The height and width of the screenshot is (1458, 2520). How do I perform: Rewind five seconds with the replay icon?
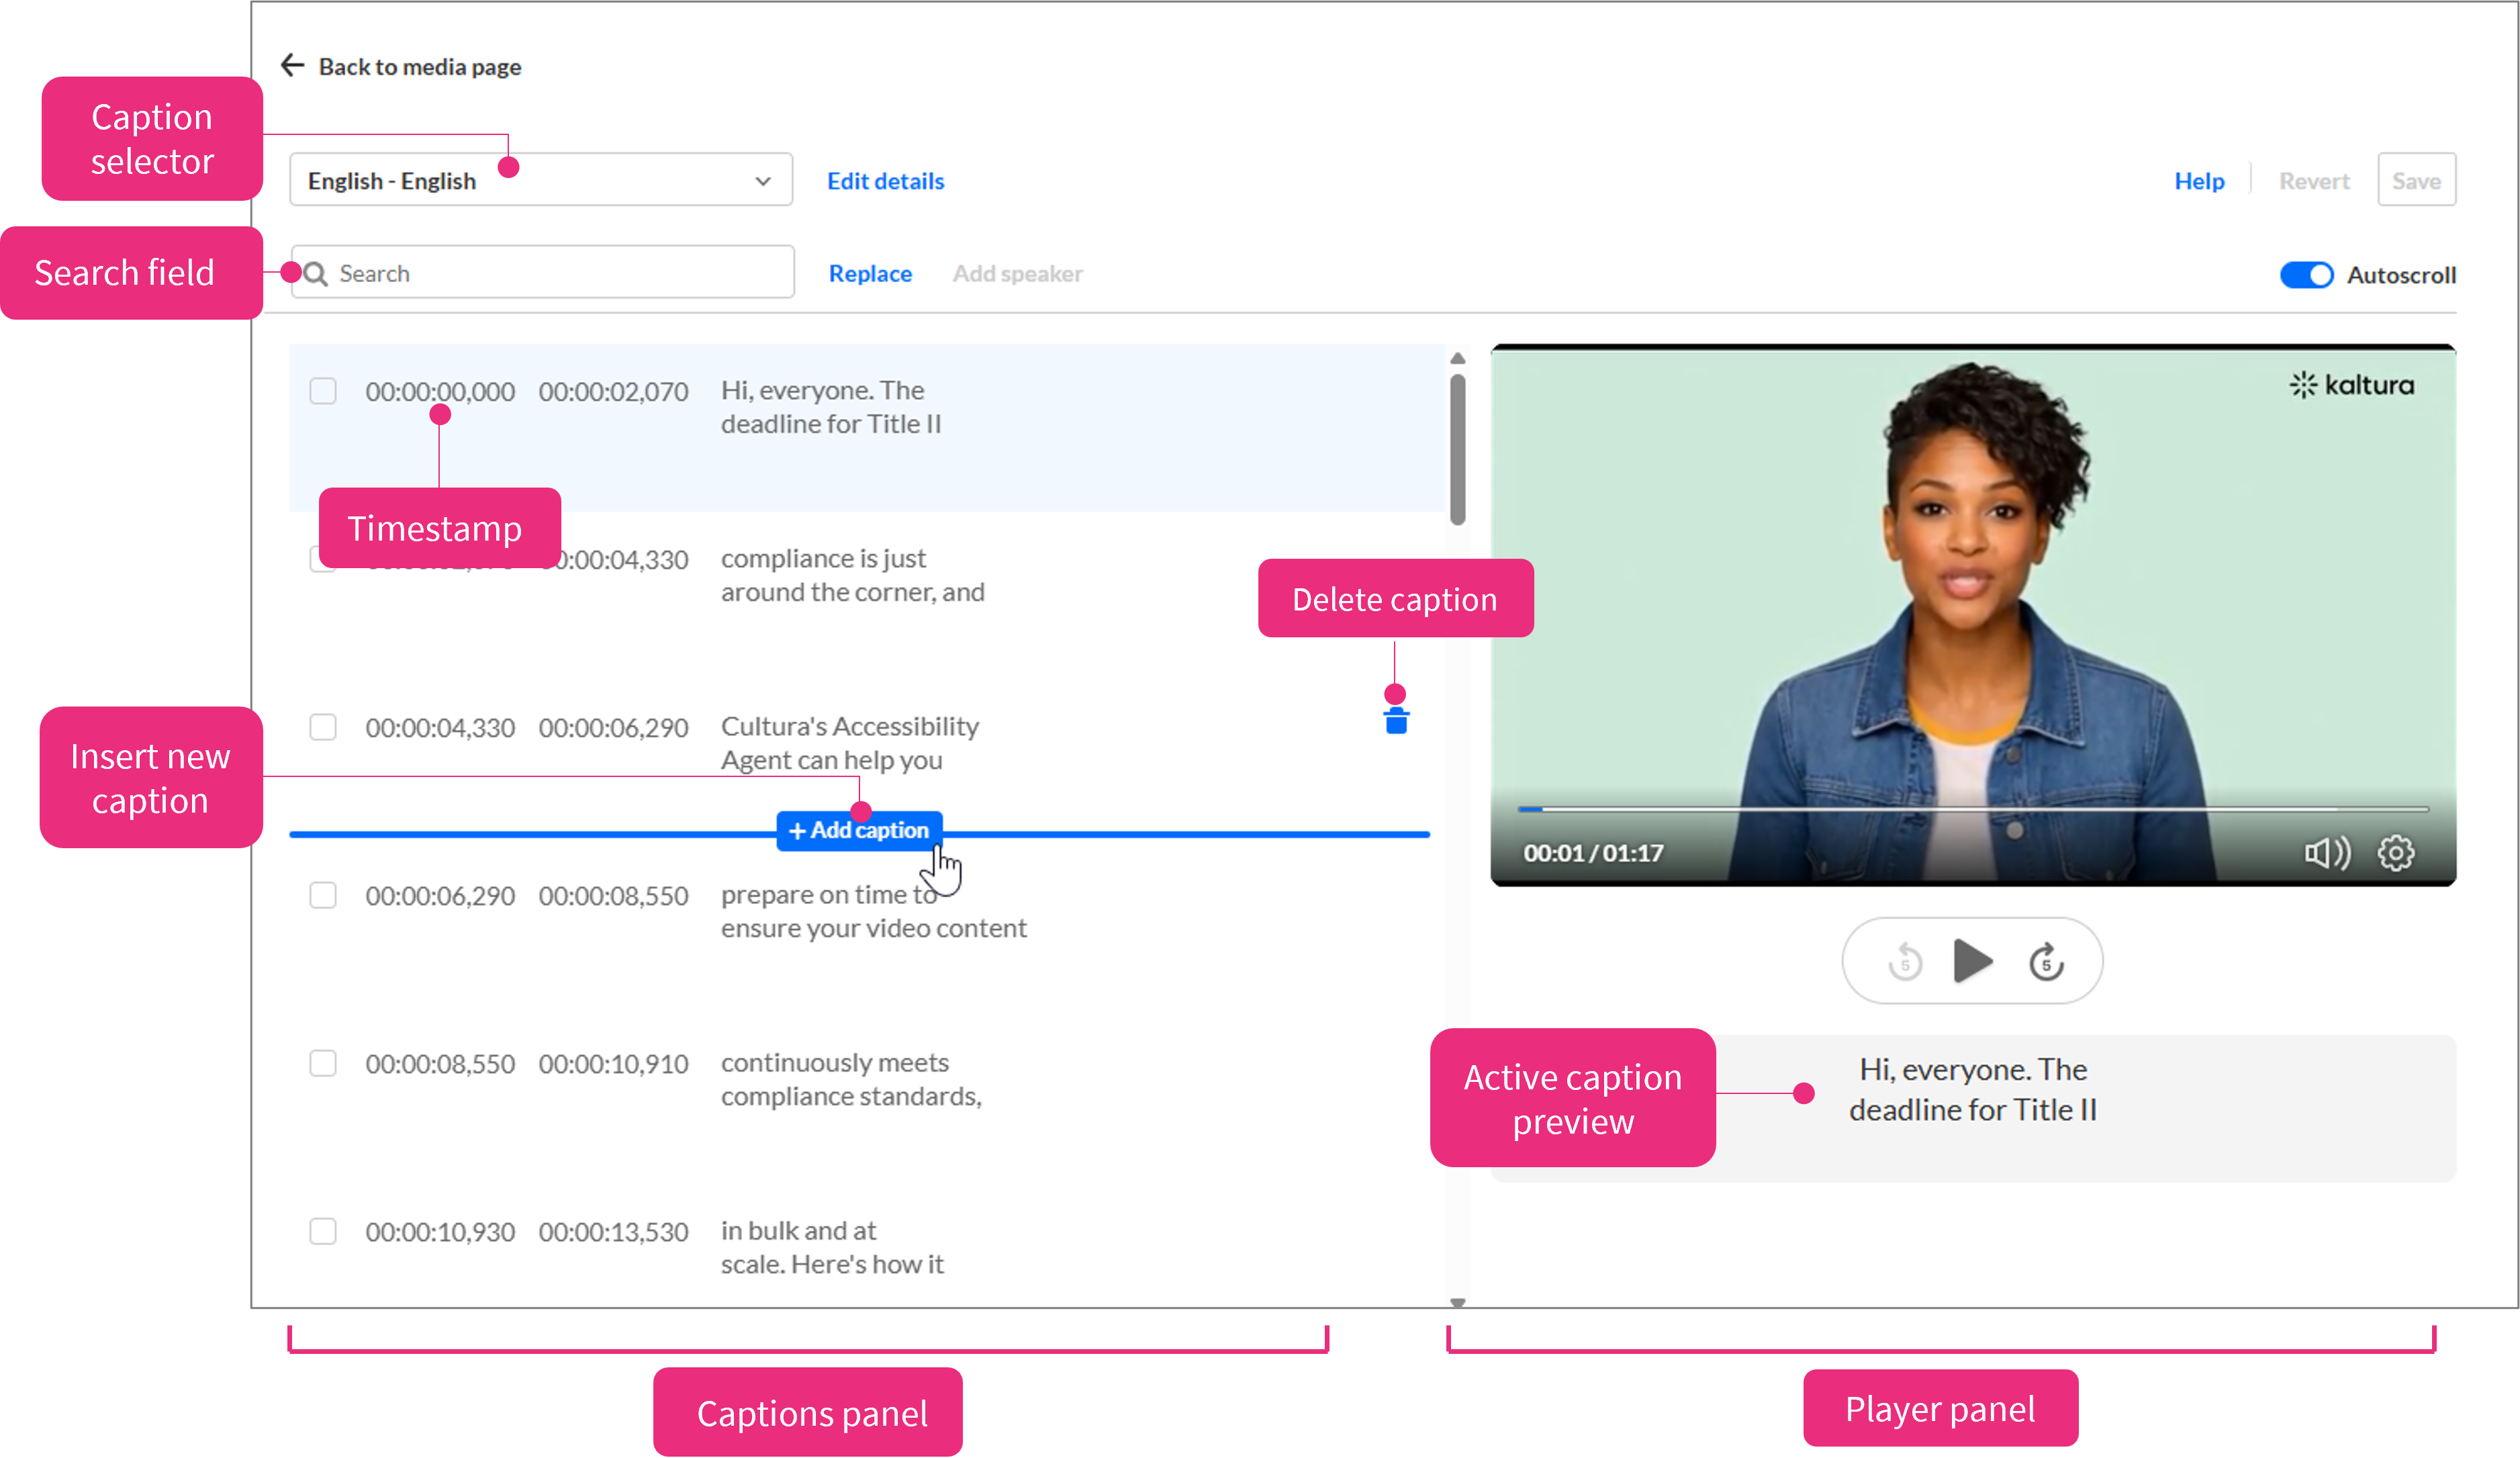1905,962
